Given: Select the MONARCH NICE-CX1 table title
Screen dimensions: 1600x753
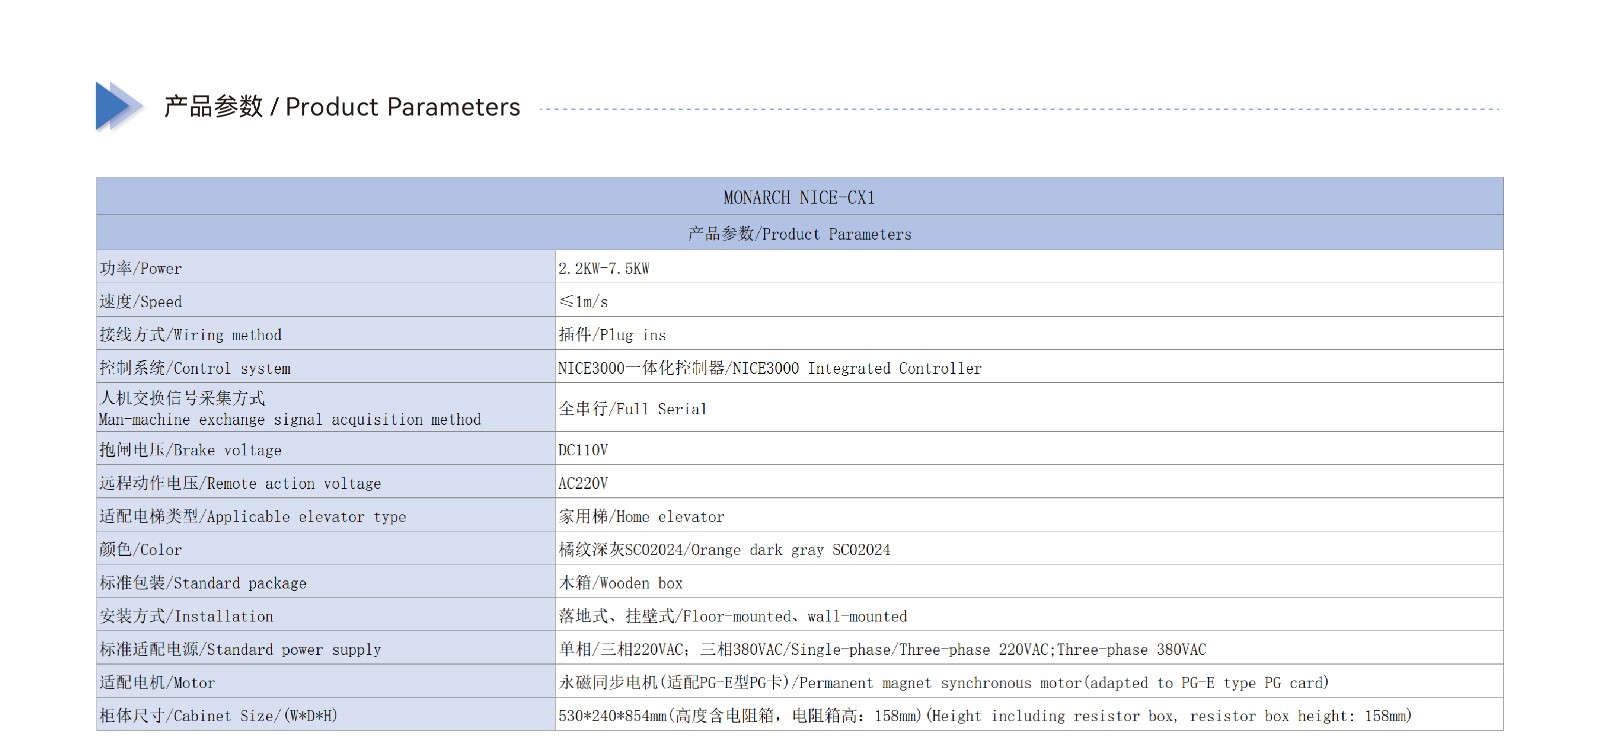Looking at the screenshot, I should click(799, 197).
